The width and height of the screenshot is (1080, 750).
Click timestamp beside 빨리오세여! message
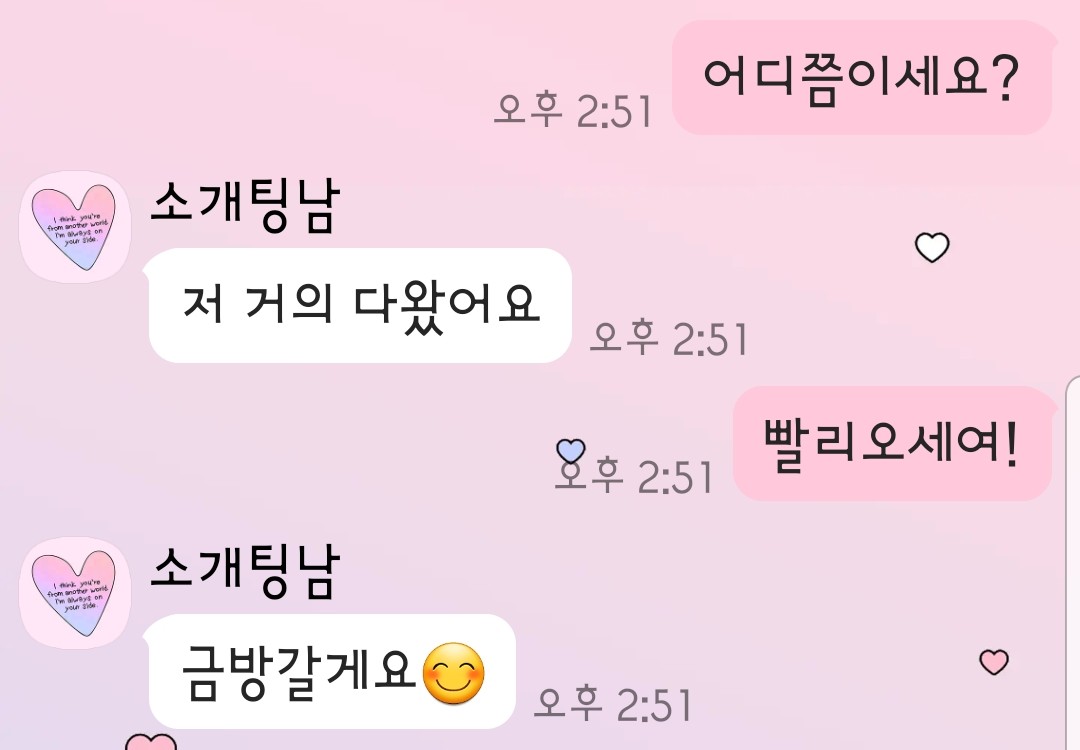pos(634,476)
